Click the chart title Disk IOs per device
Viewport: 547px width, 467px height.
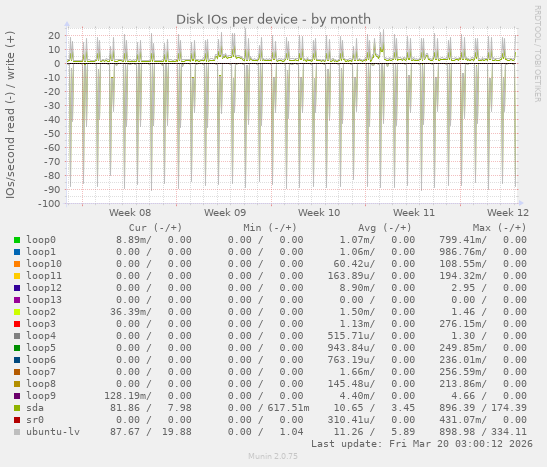pyautogui.click(x=273, y=20)
